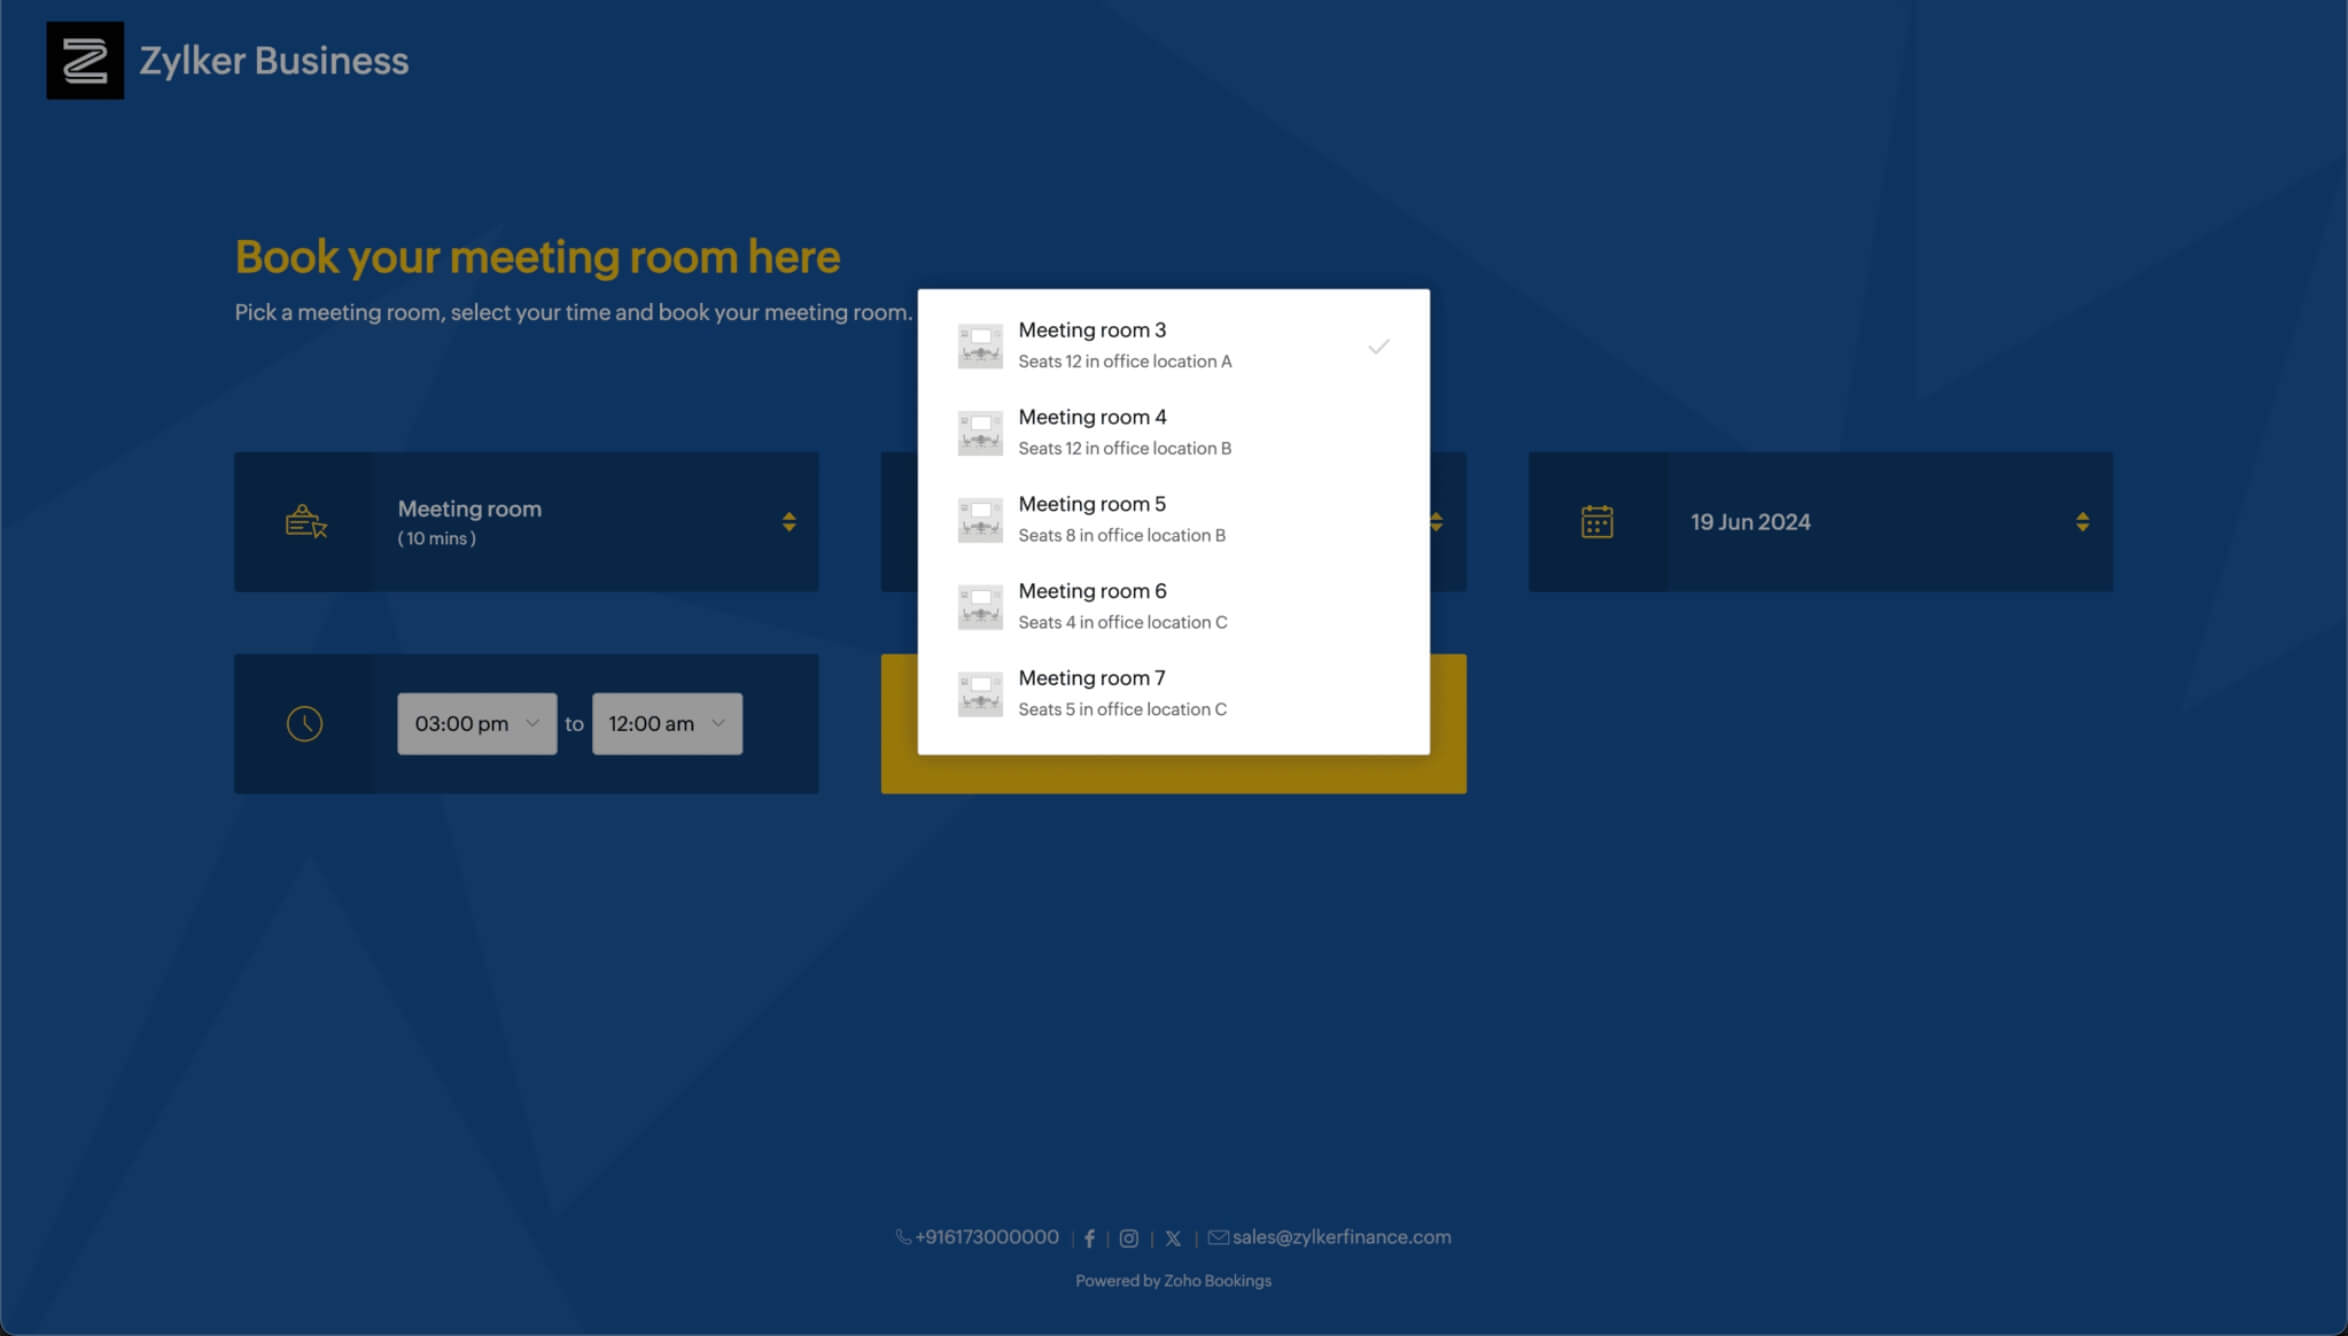Click the Facebook social media icon
The width and height of the screenshot is (2348, 1336).
pos(1090,1236)
